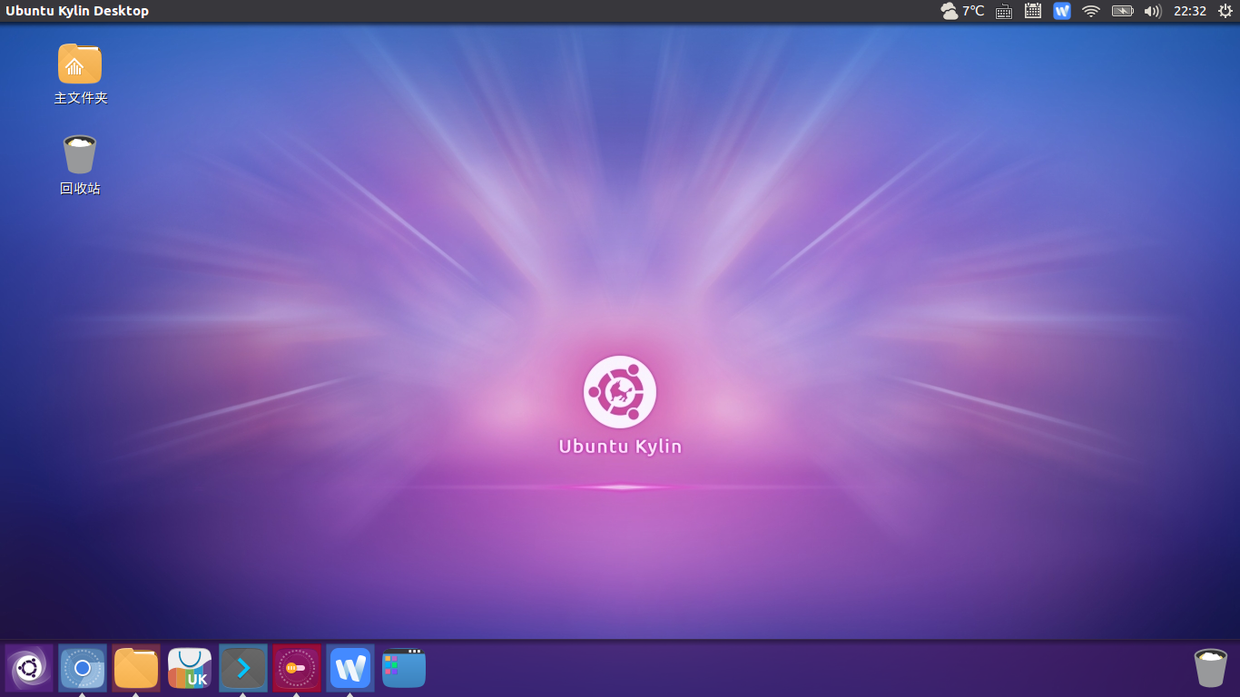Image resolution: width=1240 pixels, height=697 pixels.
Task: Open the UK software center icon
Action: (x=189, y=668)
